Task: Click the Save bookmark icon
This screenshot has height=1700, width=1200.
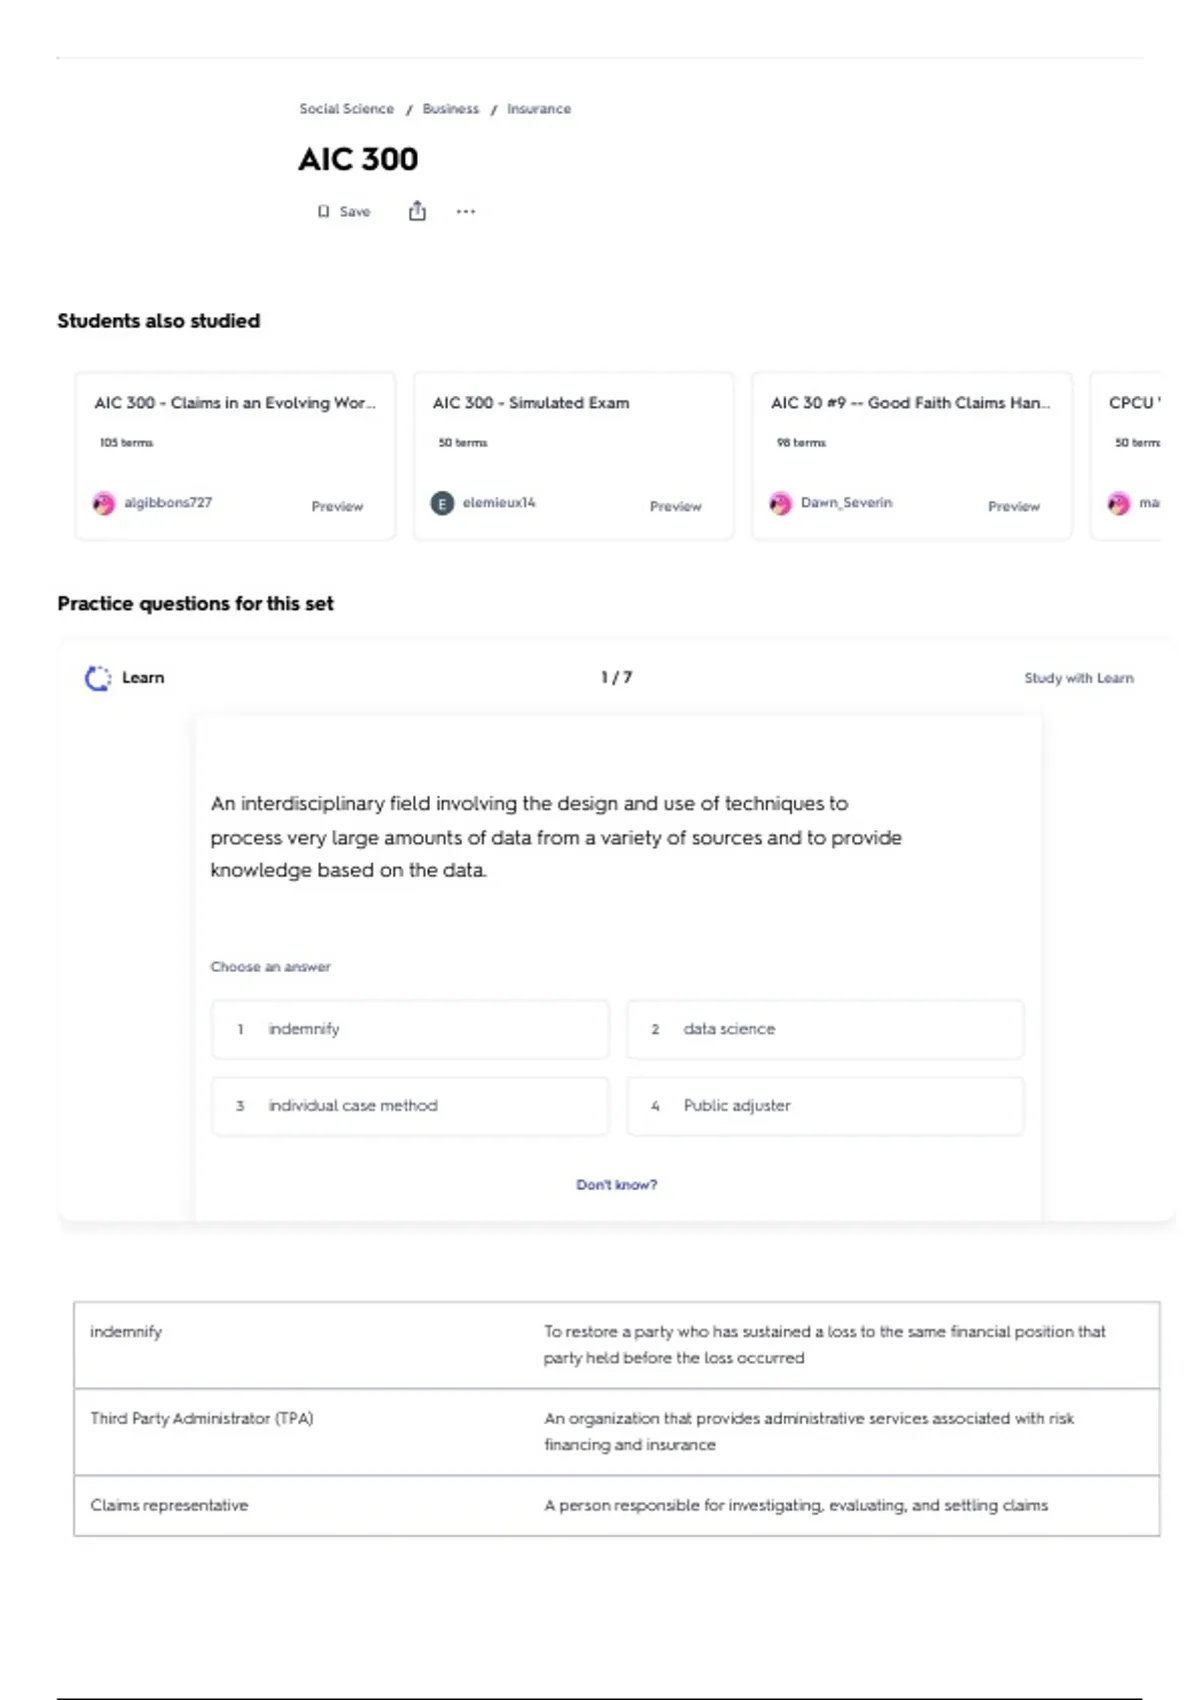Action: (x=323, y=212)
